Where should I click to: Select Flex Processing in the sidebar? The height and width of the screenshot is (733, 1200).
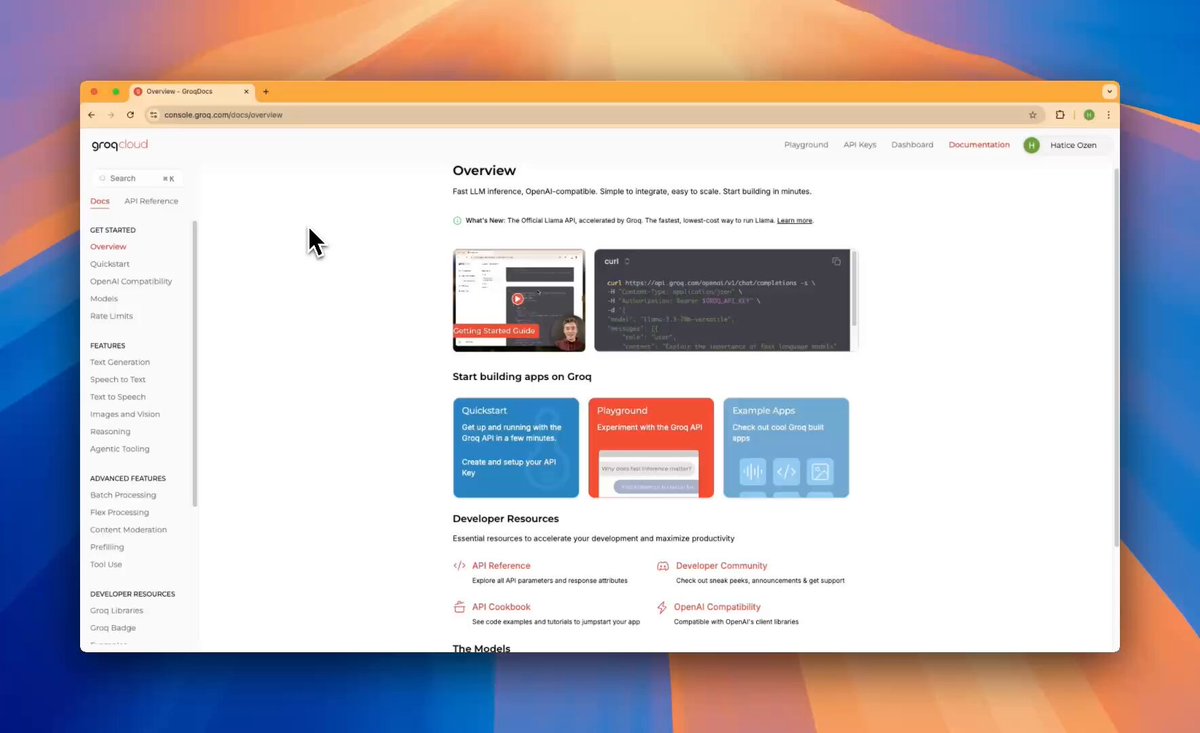click(x=120, y=512)
